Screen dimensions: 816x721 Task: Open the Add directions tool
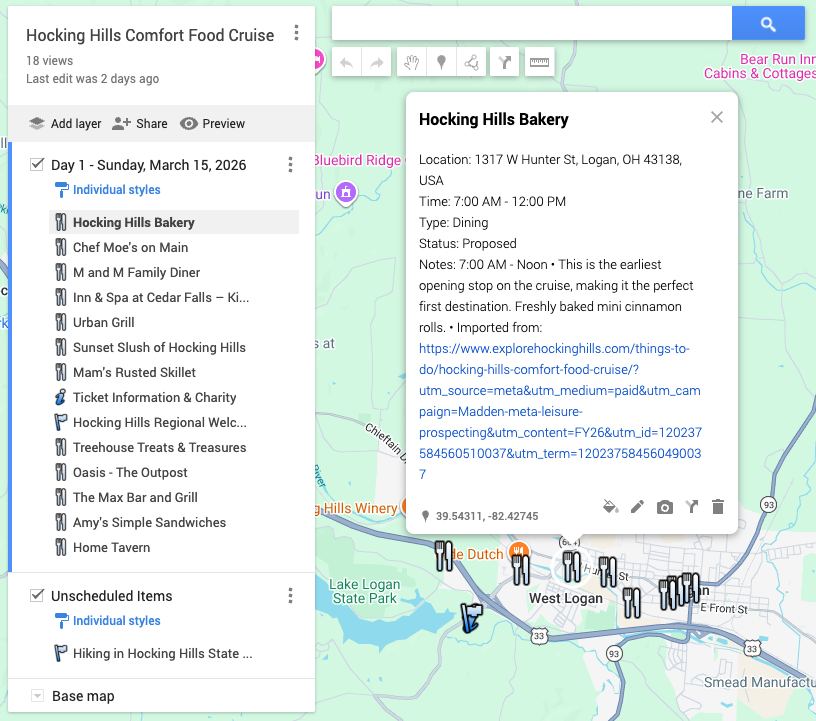point(505,61)
